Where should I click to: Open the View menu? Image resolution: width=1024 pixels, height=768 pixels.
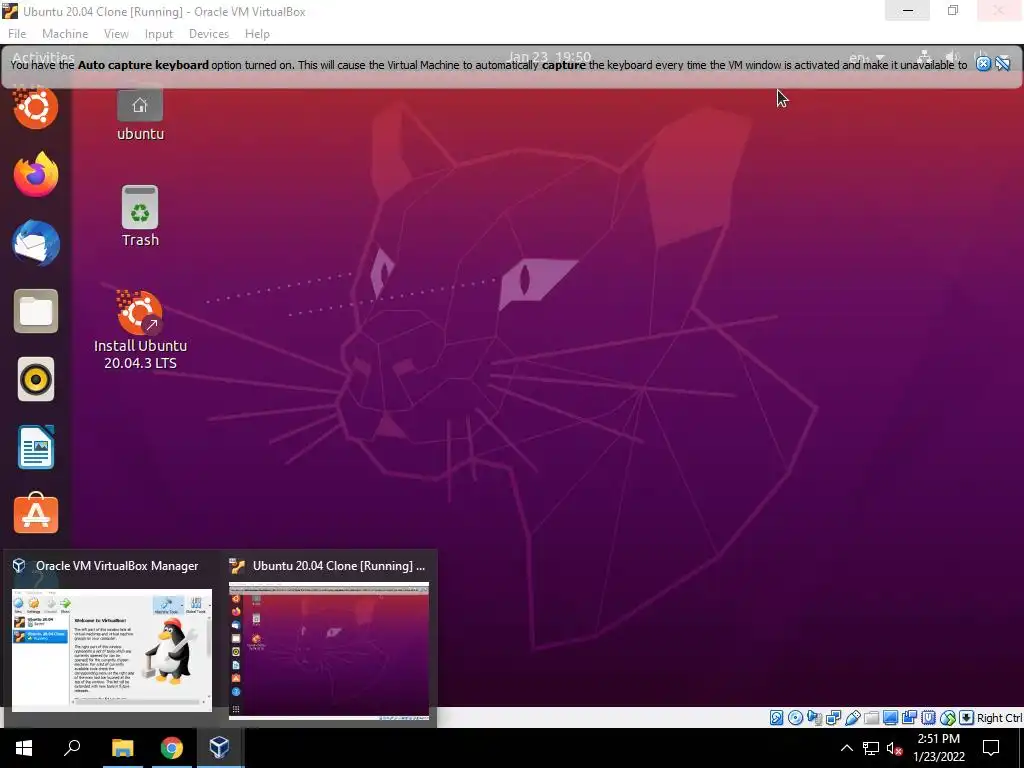116,34
